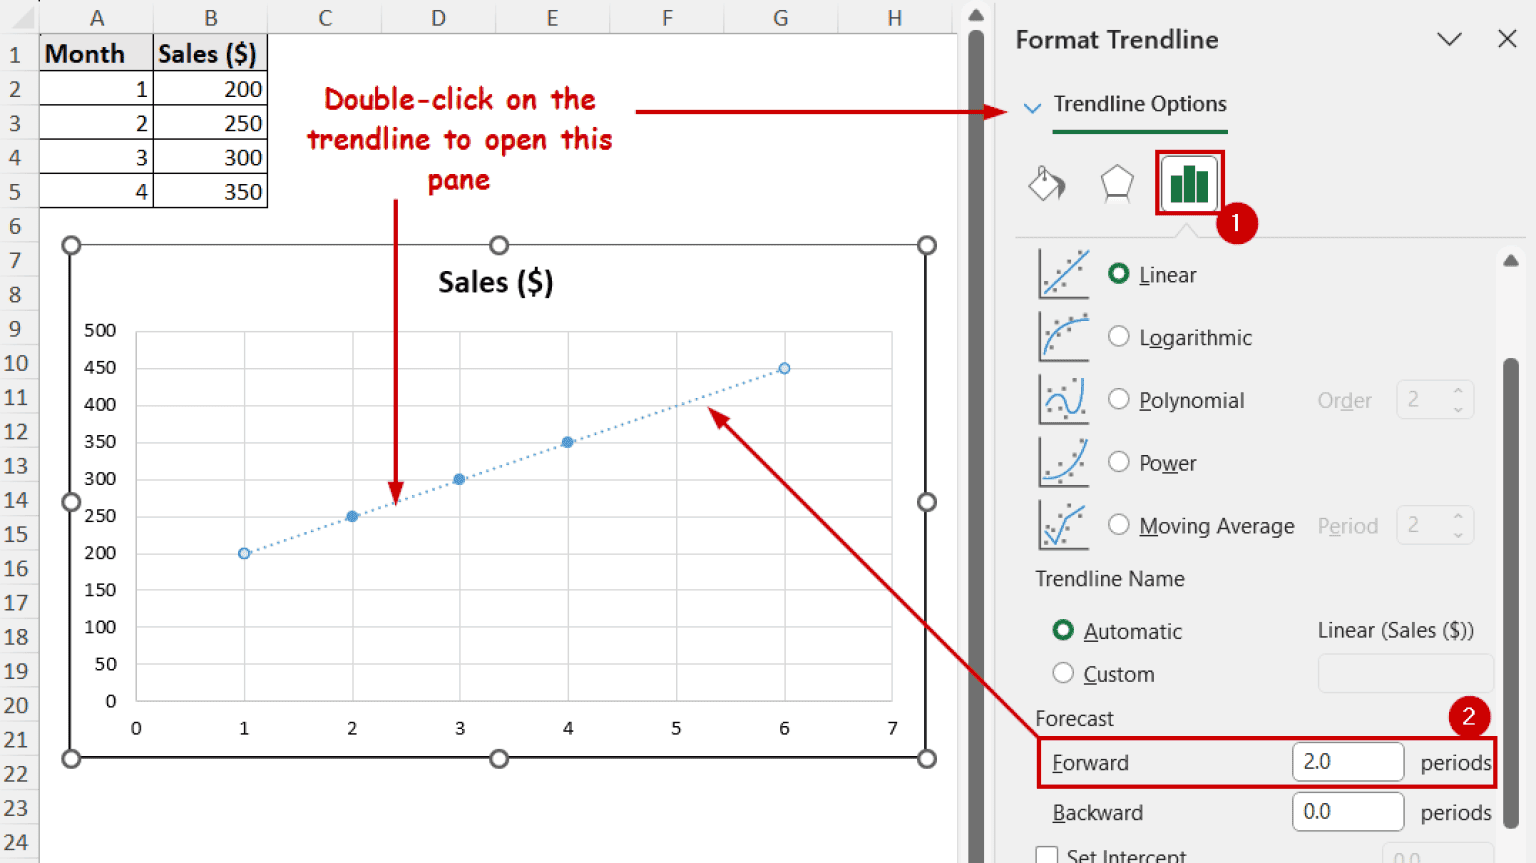The image size is (1536, 863).
Task: Select the Moving Average radio button
Action: (1118, 525)
